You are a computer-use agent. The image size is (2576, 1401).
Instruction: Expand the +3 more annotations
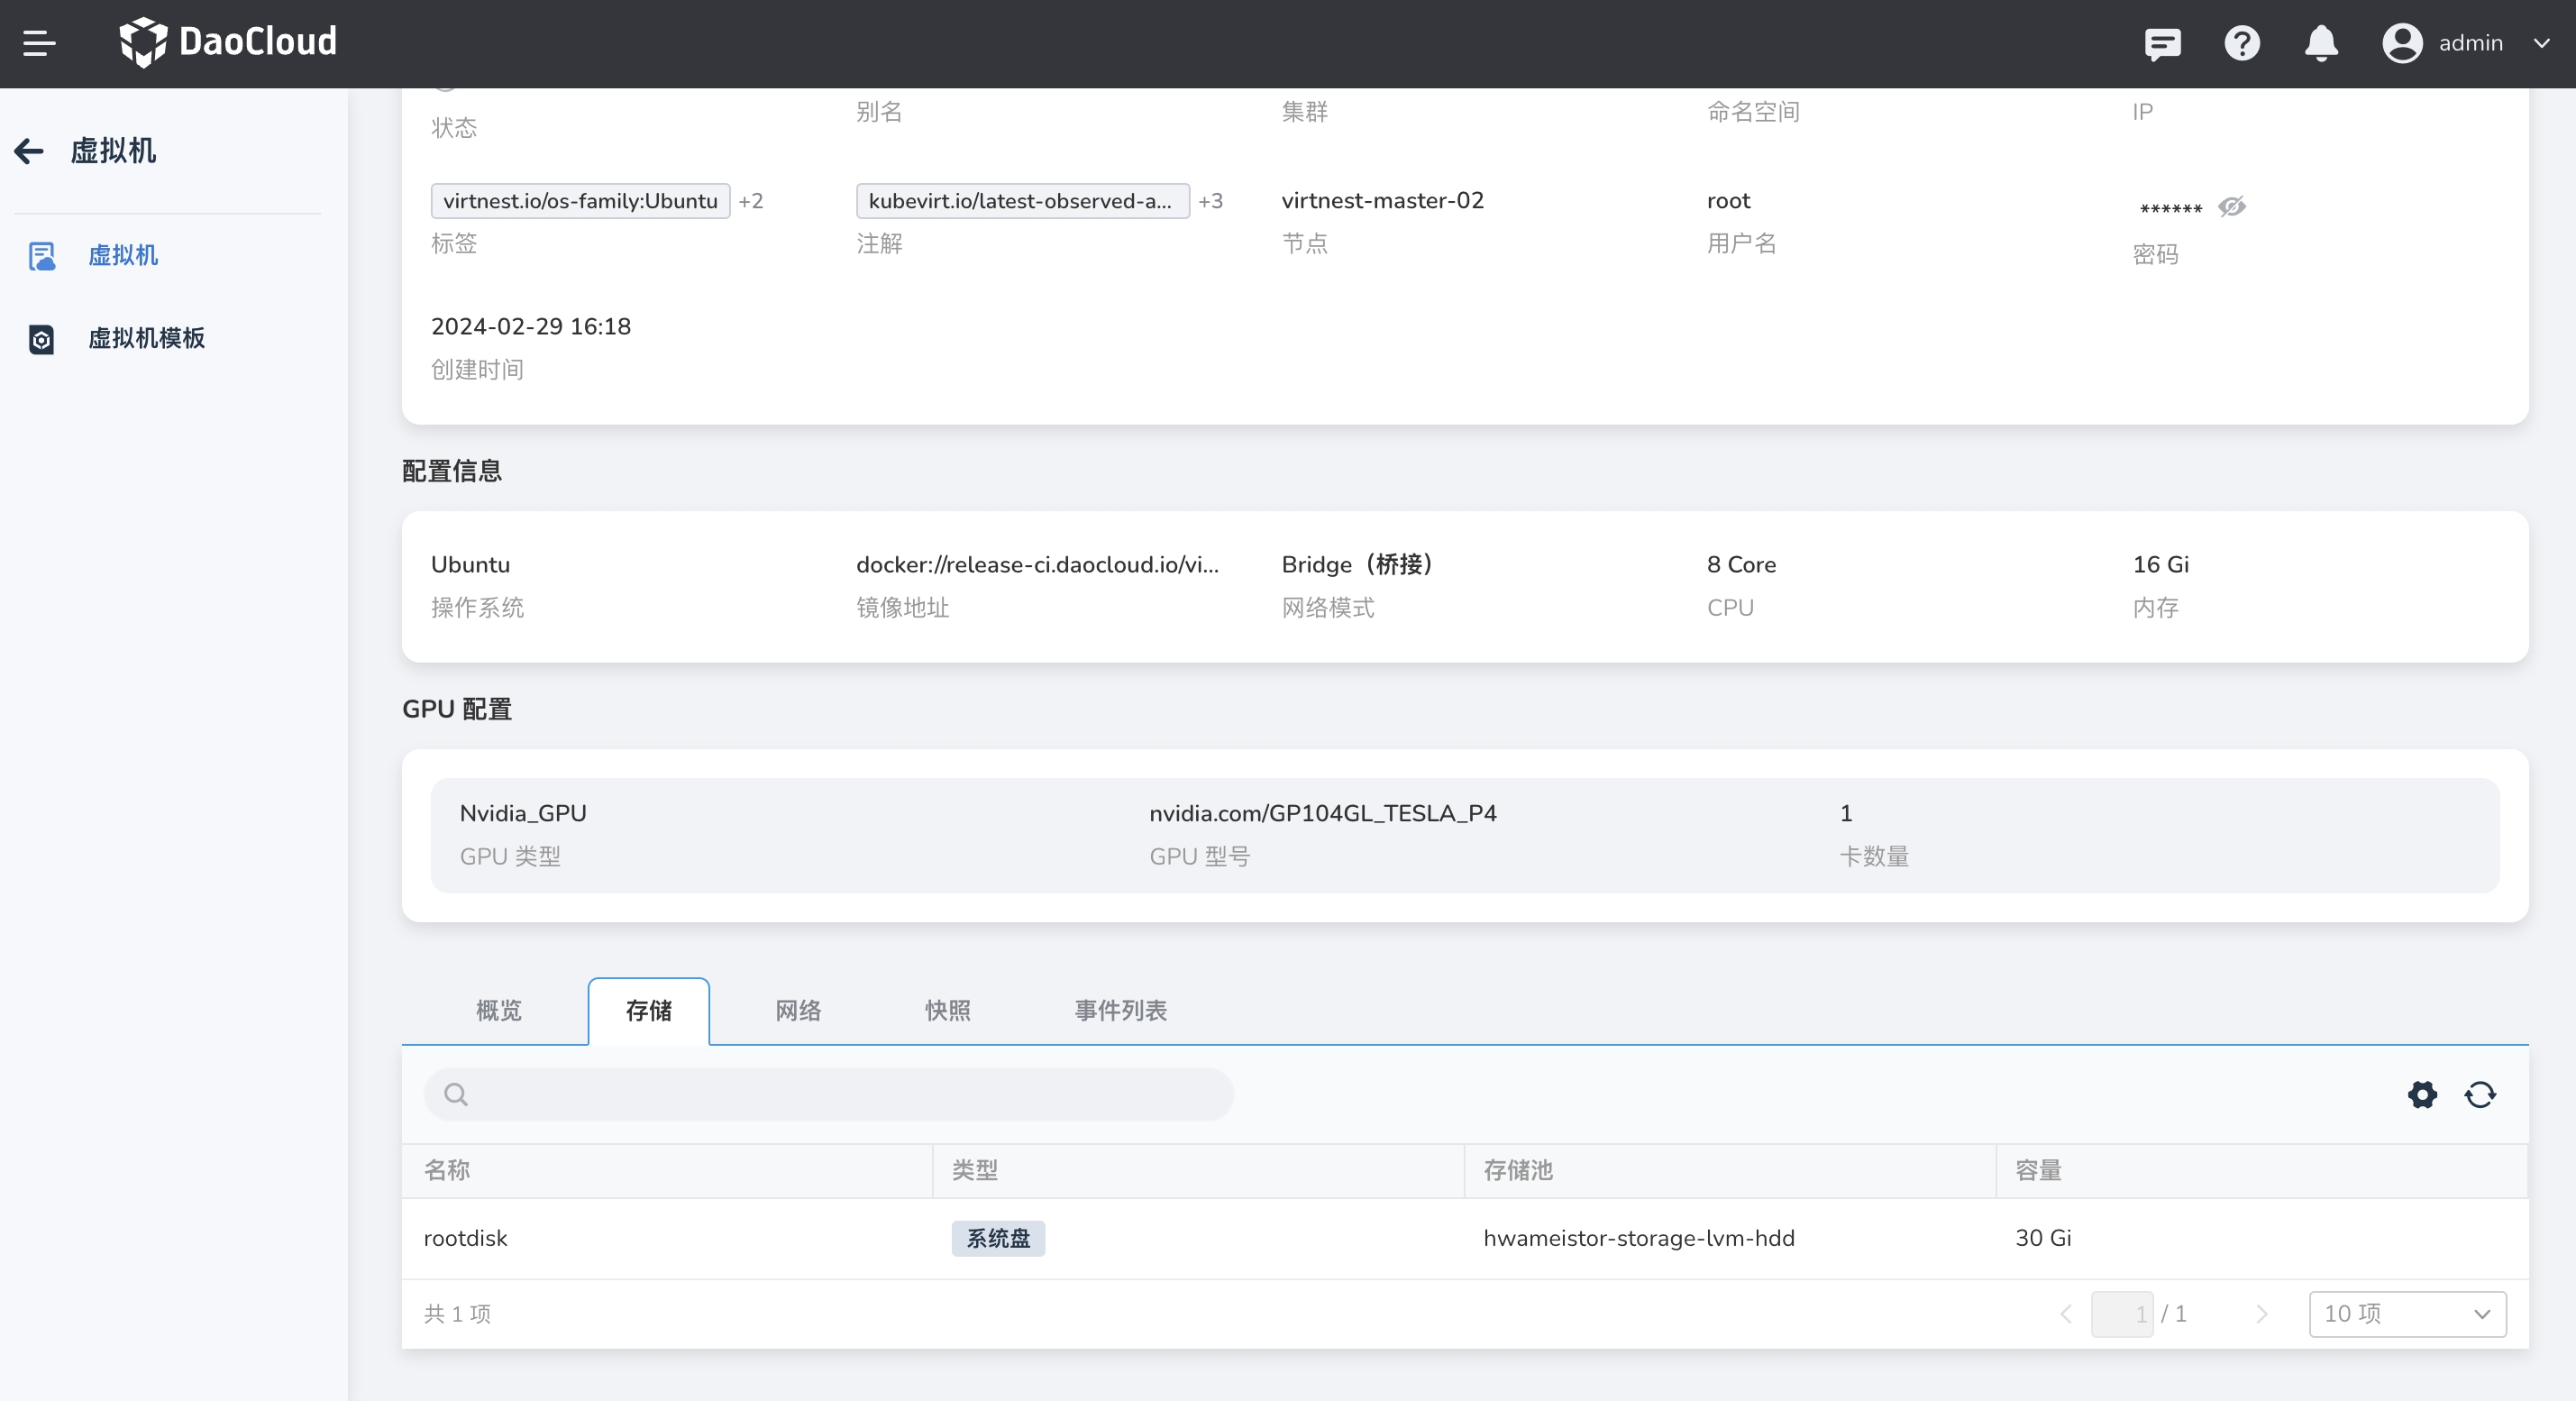pos(1210,201)
